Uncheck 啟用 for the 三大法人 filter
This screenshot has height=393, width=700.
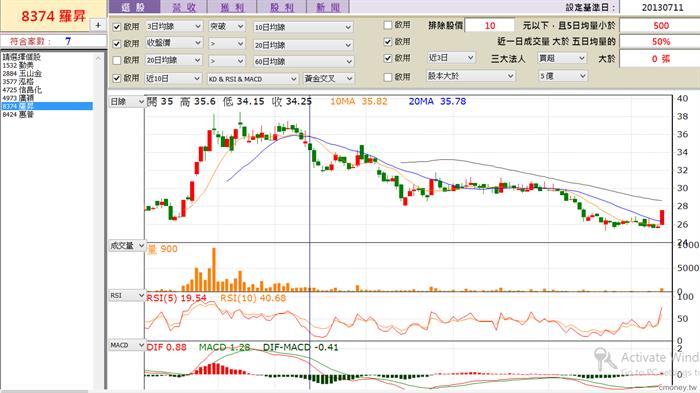[x=388, y=58]
